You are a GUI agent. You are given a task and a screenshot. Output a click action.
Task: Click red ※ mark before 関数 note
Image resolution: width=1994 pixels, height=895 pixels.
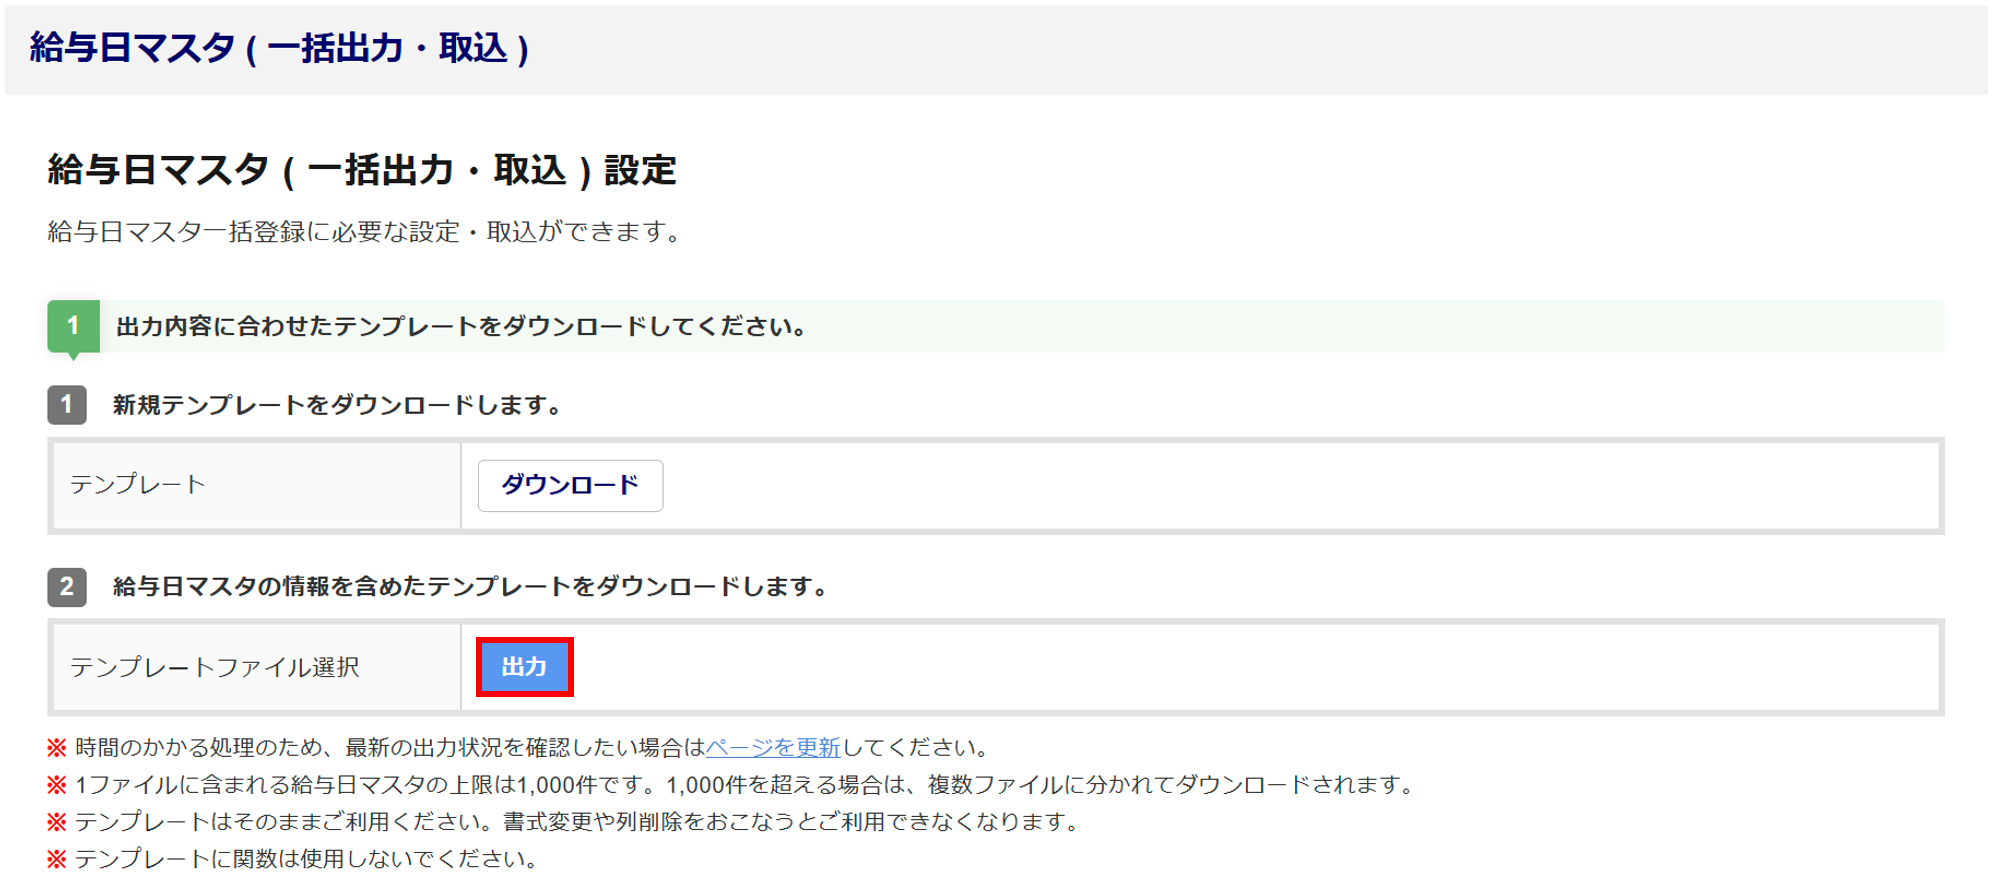coord(57,859)
